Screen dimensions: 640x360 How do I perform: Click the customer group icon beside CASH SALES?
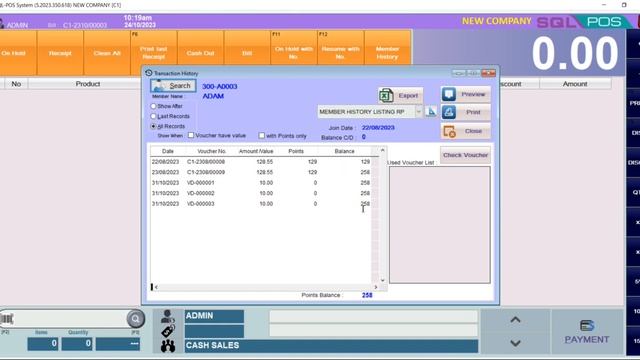(168, 346)
